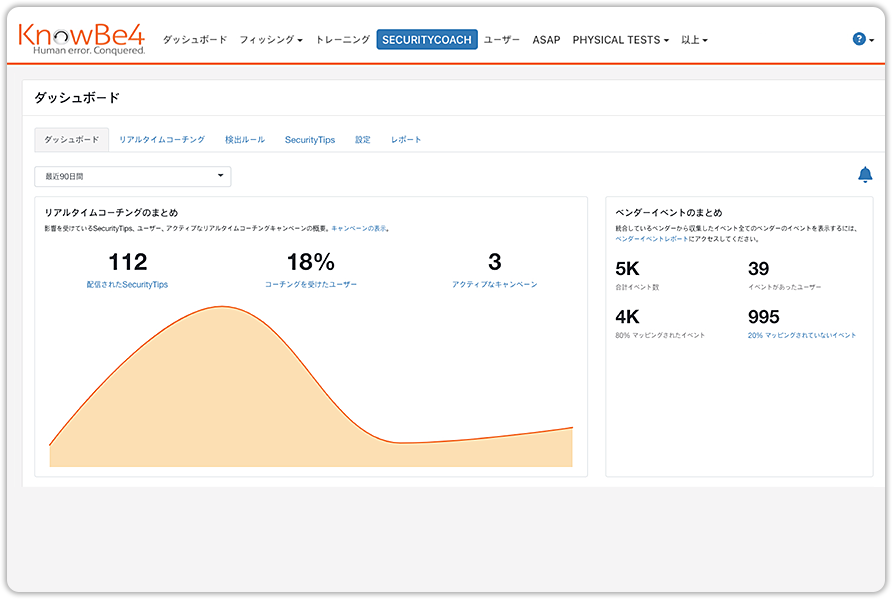The image size is (892, 599).
Task: Click the ベンダーイベントのまとめ heading
Action: [668, 213]
